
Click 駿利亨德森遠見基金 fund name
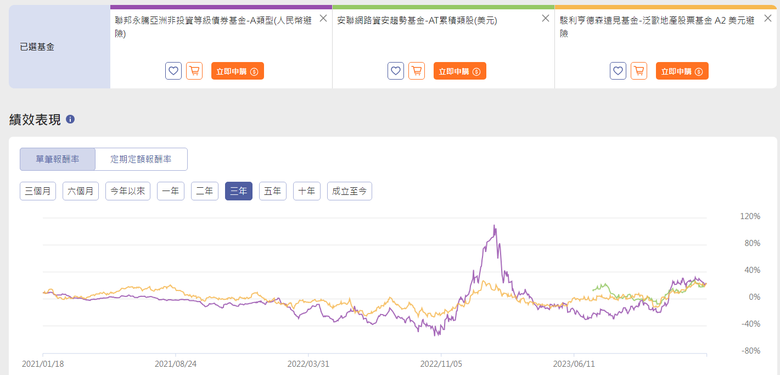pyautogui.click(x=658, y=27)
